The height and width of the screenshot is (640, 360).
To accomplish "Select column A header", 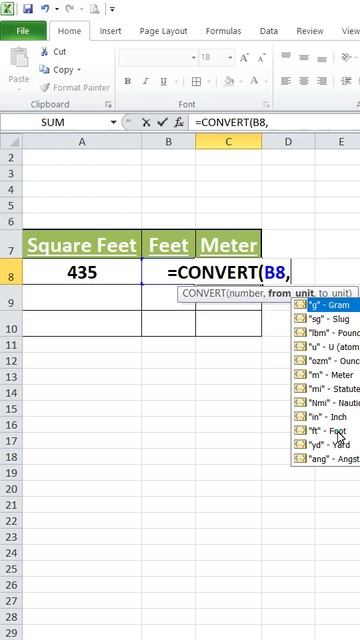I will pos(82,142).
